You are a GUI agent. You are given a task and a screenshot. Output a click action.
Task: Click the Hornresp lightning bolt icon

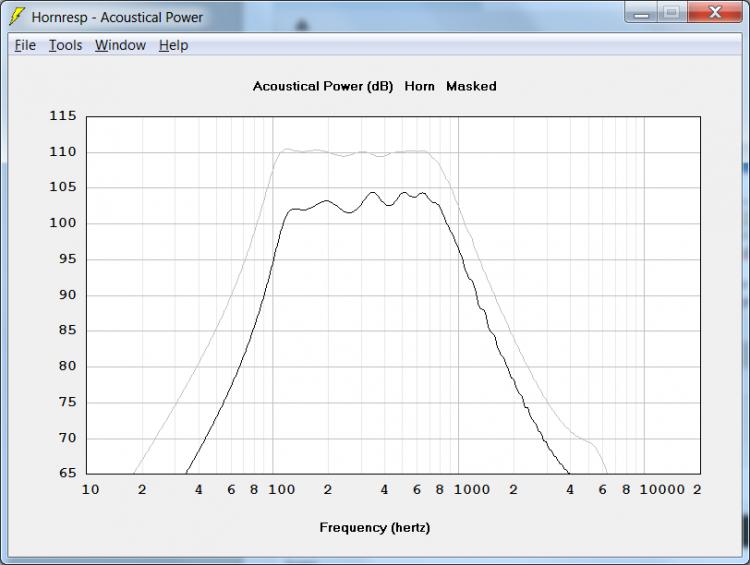[17, 17]
